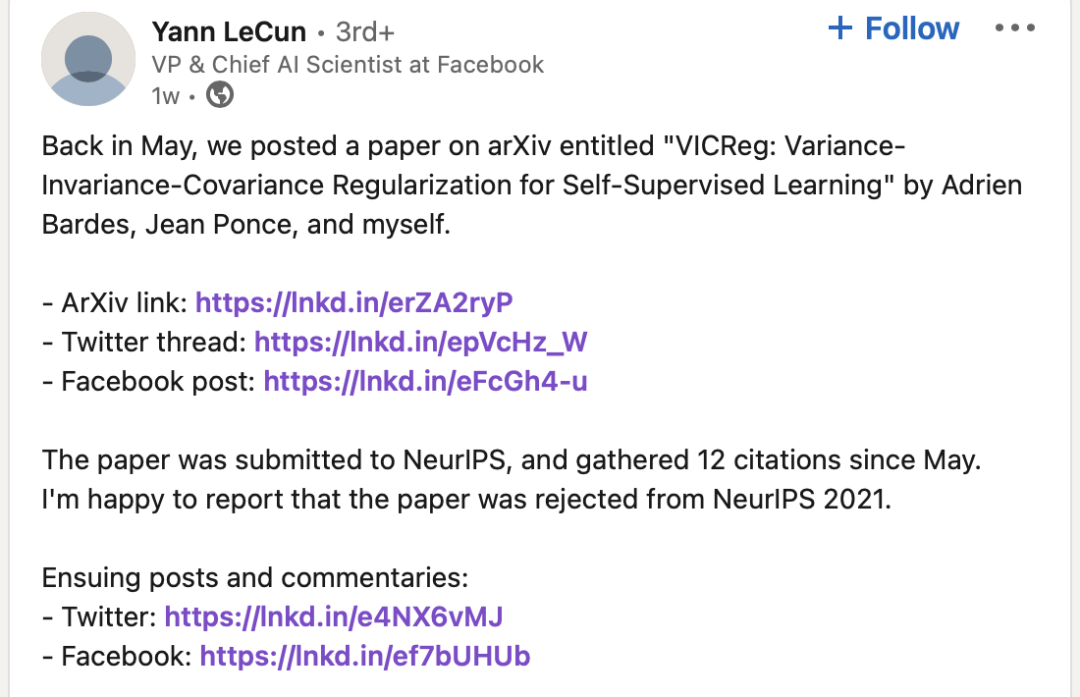Click the "- Twitter thread:" label text
Viewport: 1080px width, 697px height.
[x=144, y=342]
